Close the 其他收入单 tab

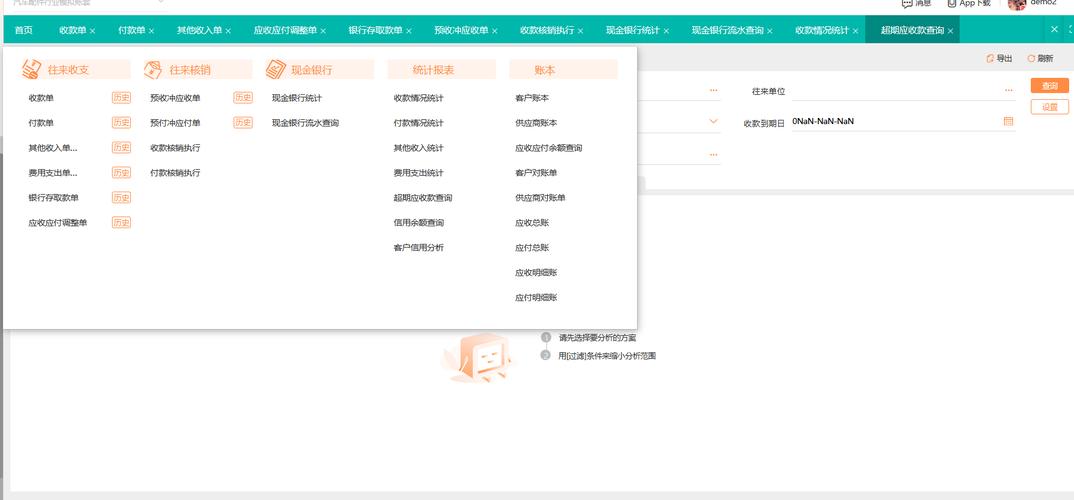(x=228, y=31)
